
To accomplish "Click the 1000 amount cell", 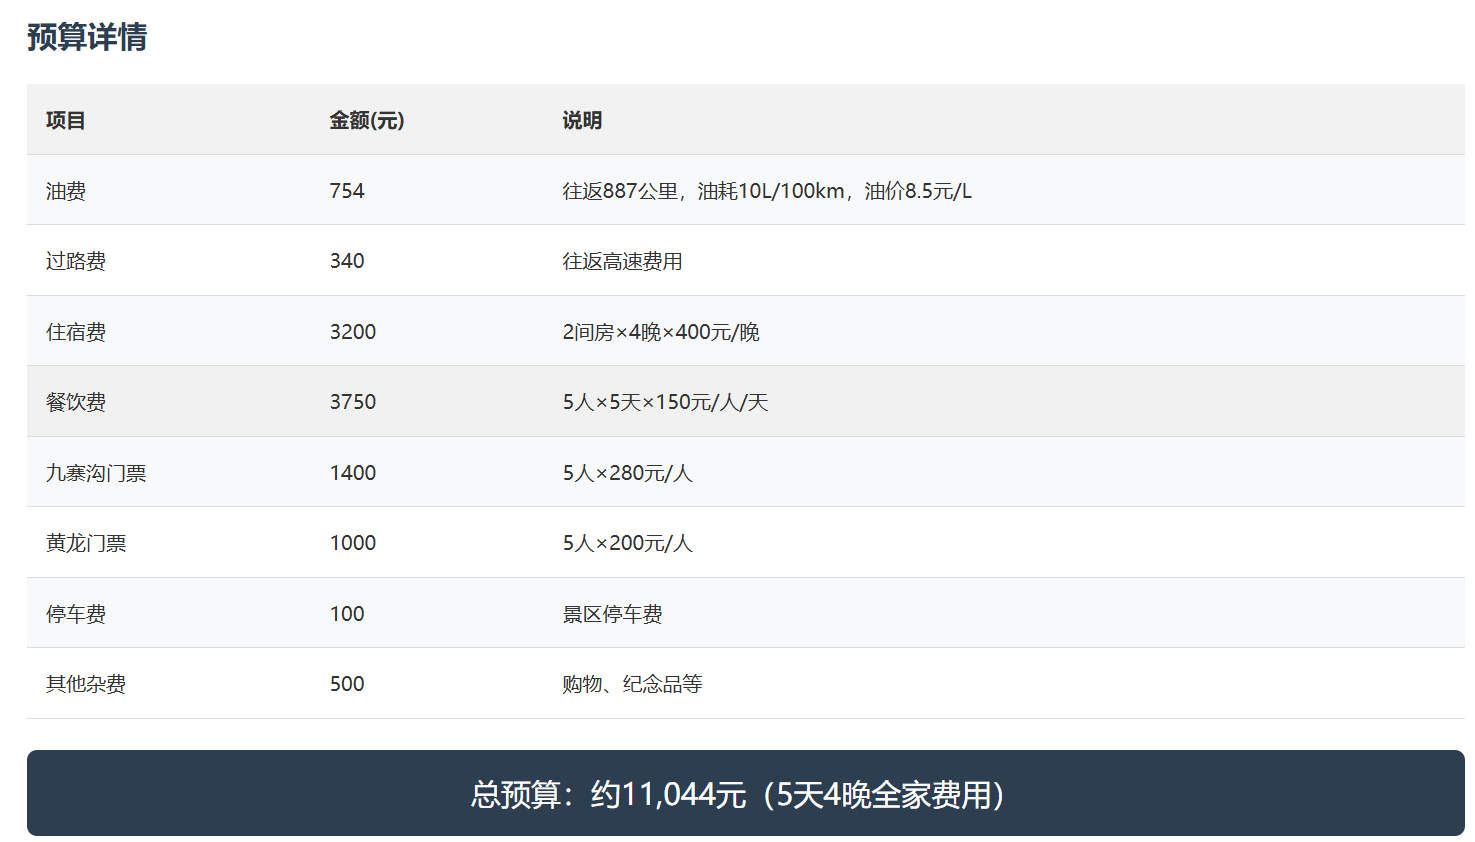I will pyautogui.click(x=353, y=543).
